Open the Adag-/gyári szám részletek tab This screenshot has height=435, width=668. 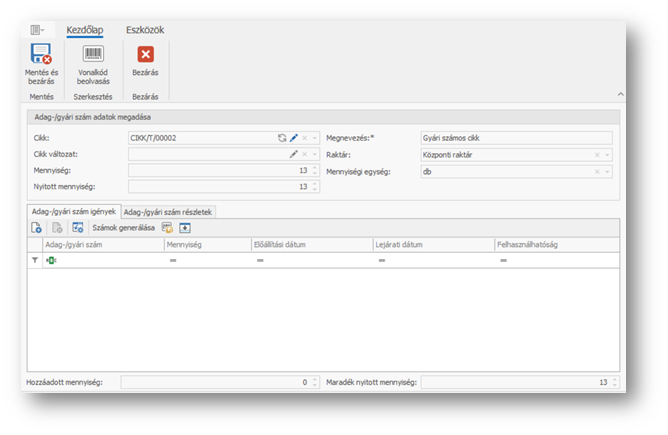click(x=168, y=212)
